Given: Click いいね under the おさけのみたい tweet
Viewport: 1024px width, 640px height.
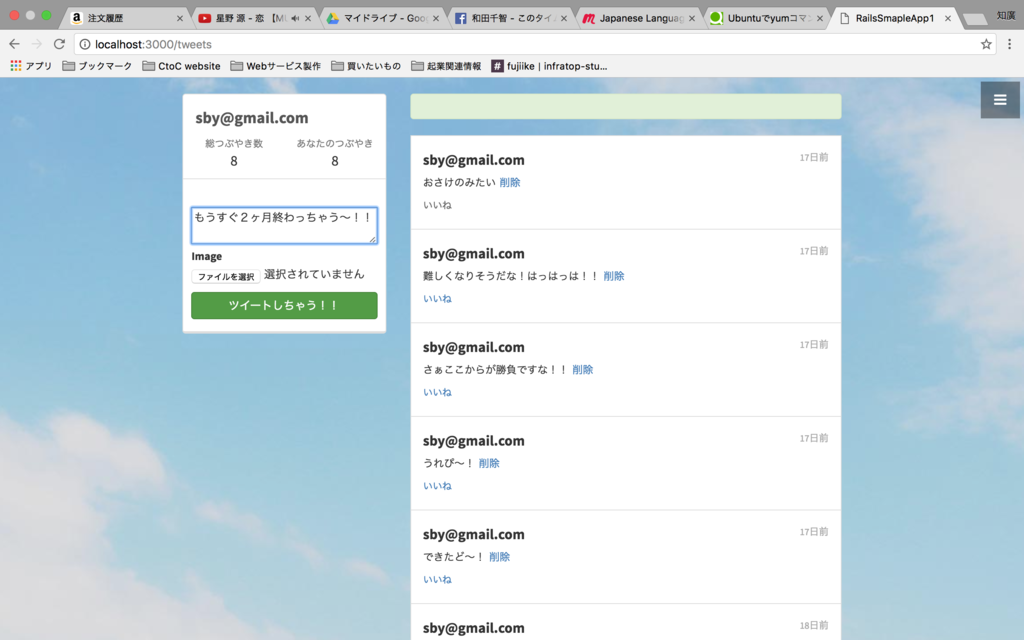Looking at the screenshot, I should tap(437, 205).
